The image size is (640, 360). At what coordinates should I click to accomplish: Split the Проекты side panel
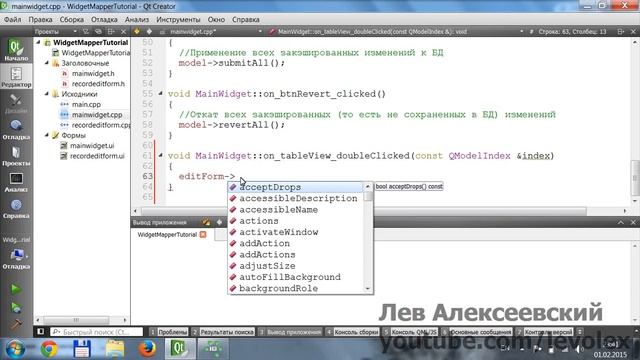pyautogui.click(x=111, y=31)
